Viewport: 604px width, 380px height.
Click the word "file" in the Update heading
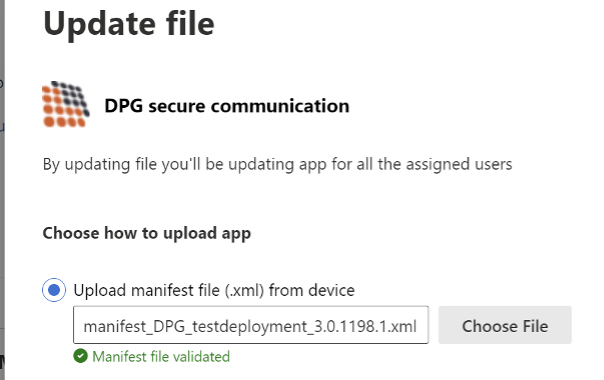[x=190, y=24]
